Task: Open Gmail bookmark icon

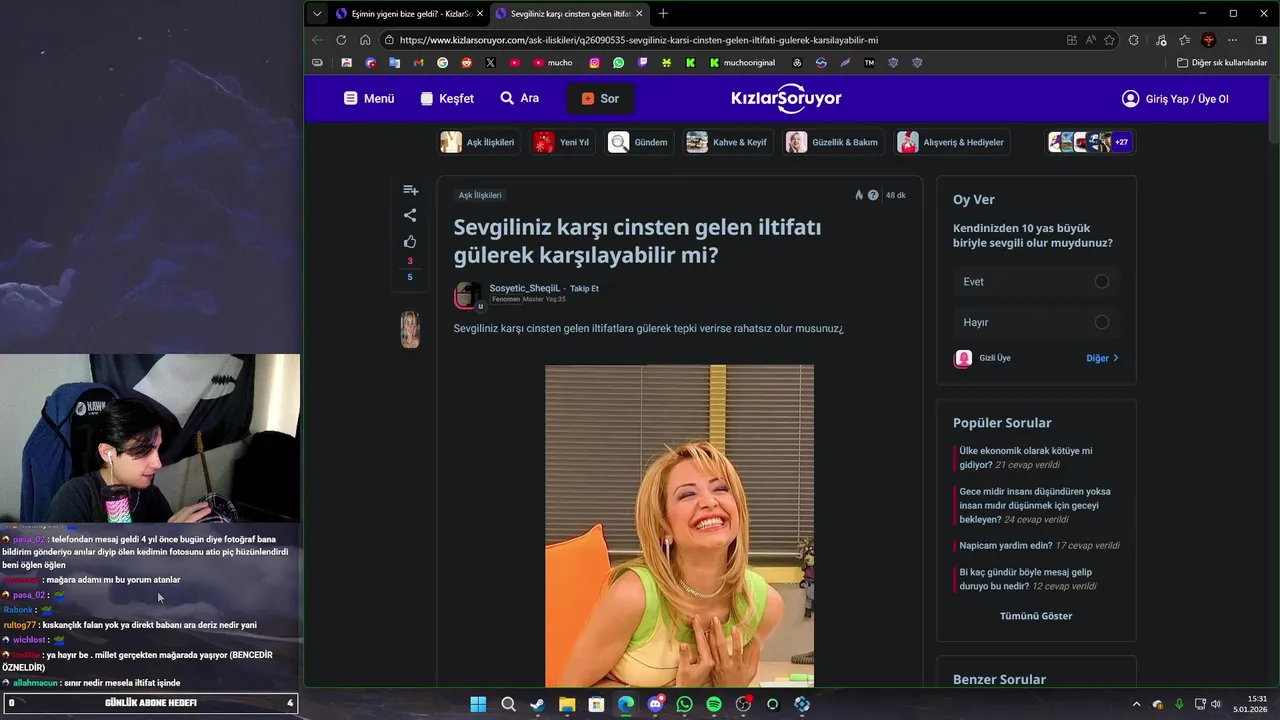Action: point(418,62)
